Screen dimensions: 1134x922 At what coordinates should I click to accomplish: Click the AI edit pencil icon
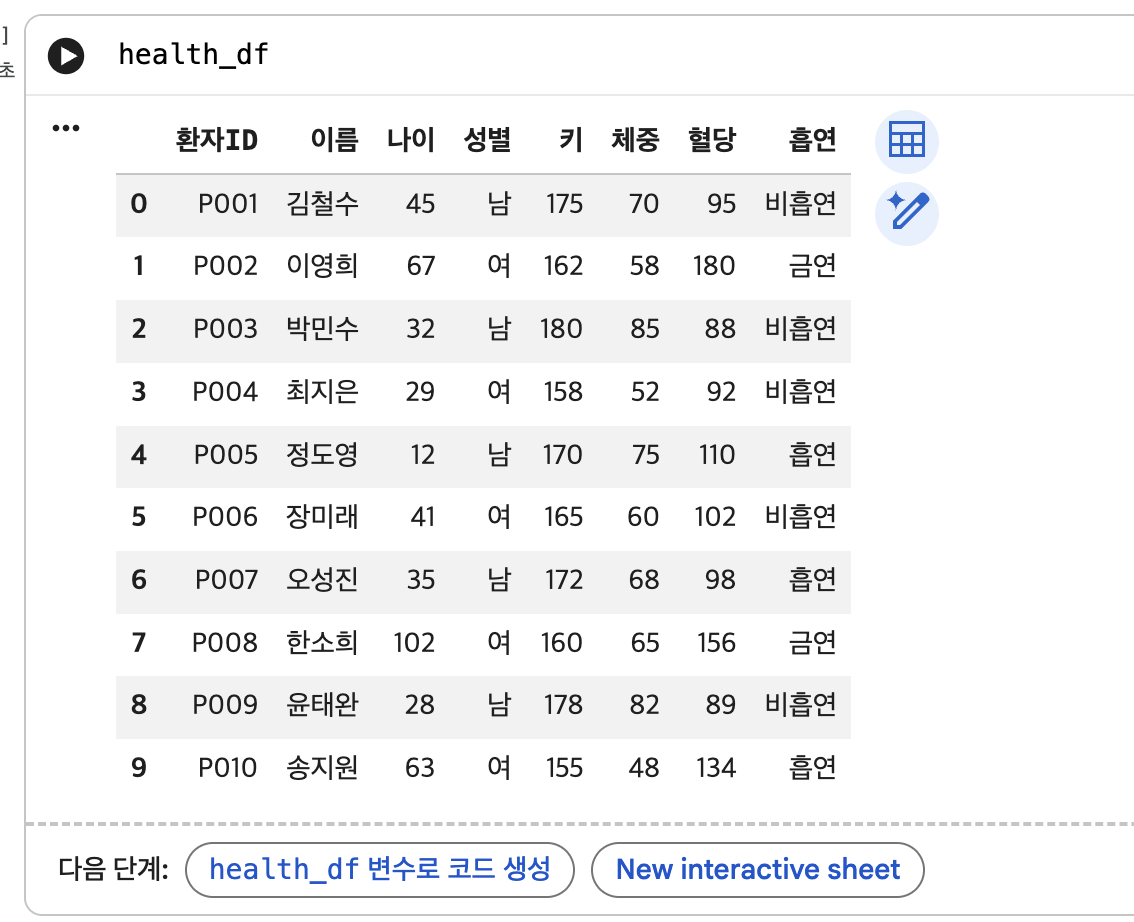[906, 213]
